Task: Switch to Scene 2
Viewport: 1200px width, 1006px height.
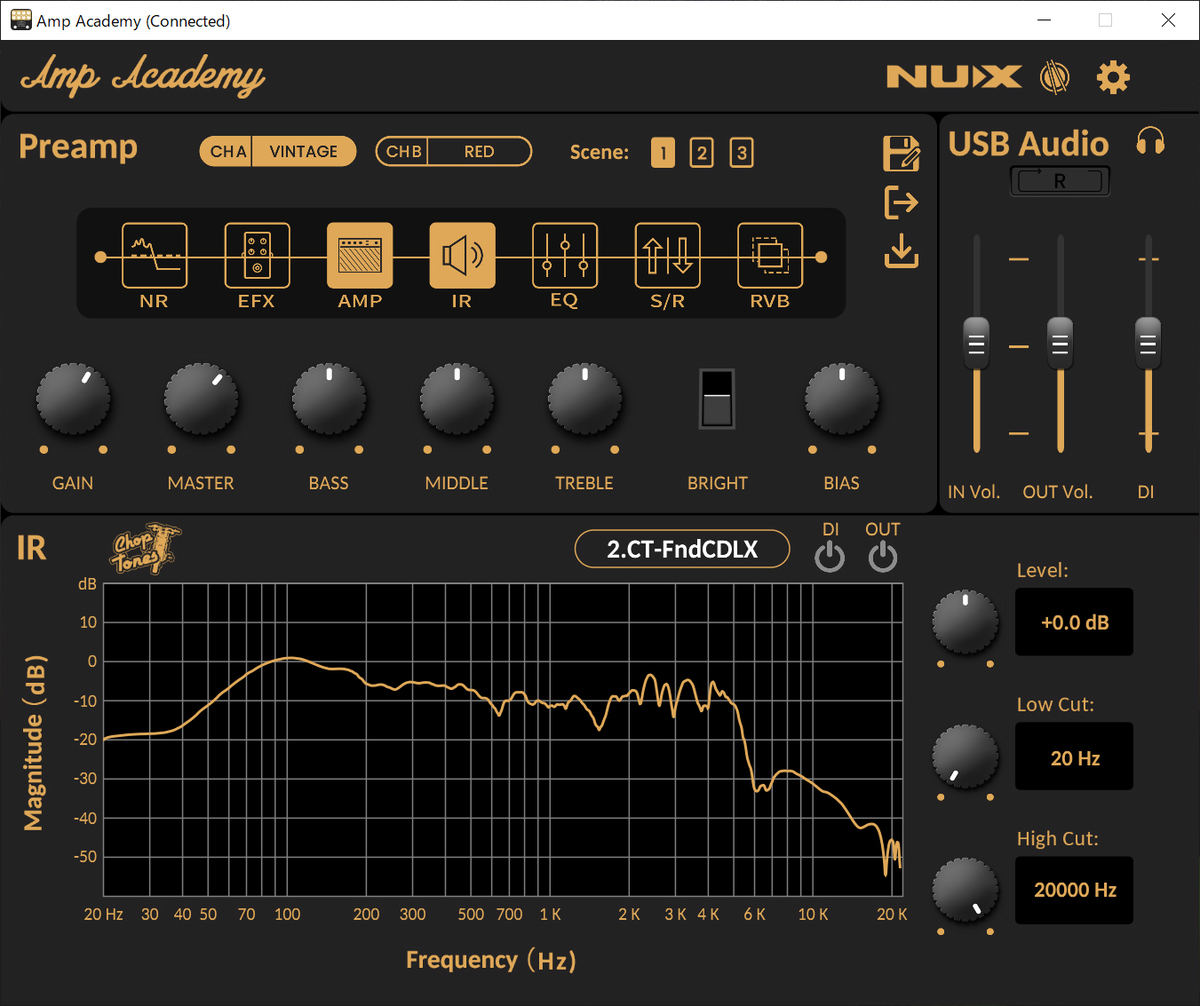Action: tap(701, 153)
